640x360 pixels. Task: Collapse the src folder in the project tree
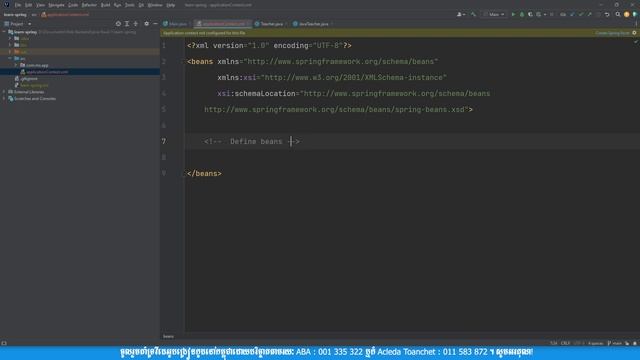(x=10, y=58)
